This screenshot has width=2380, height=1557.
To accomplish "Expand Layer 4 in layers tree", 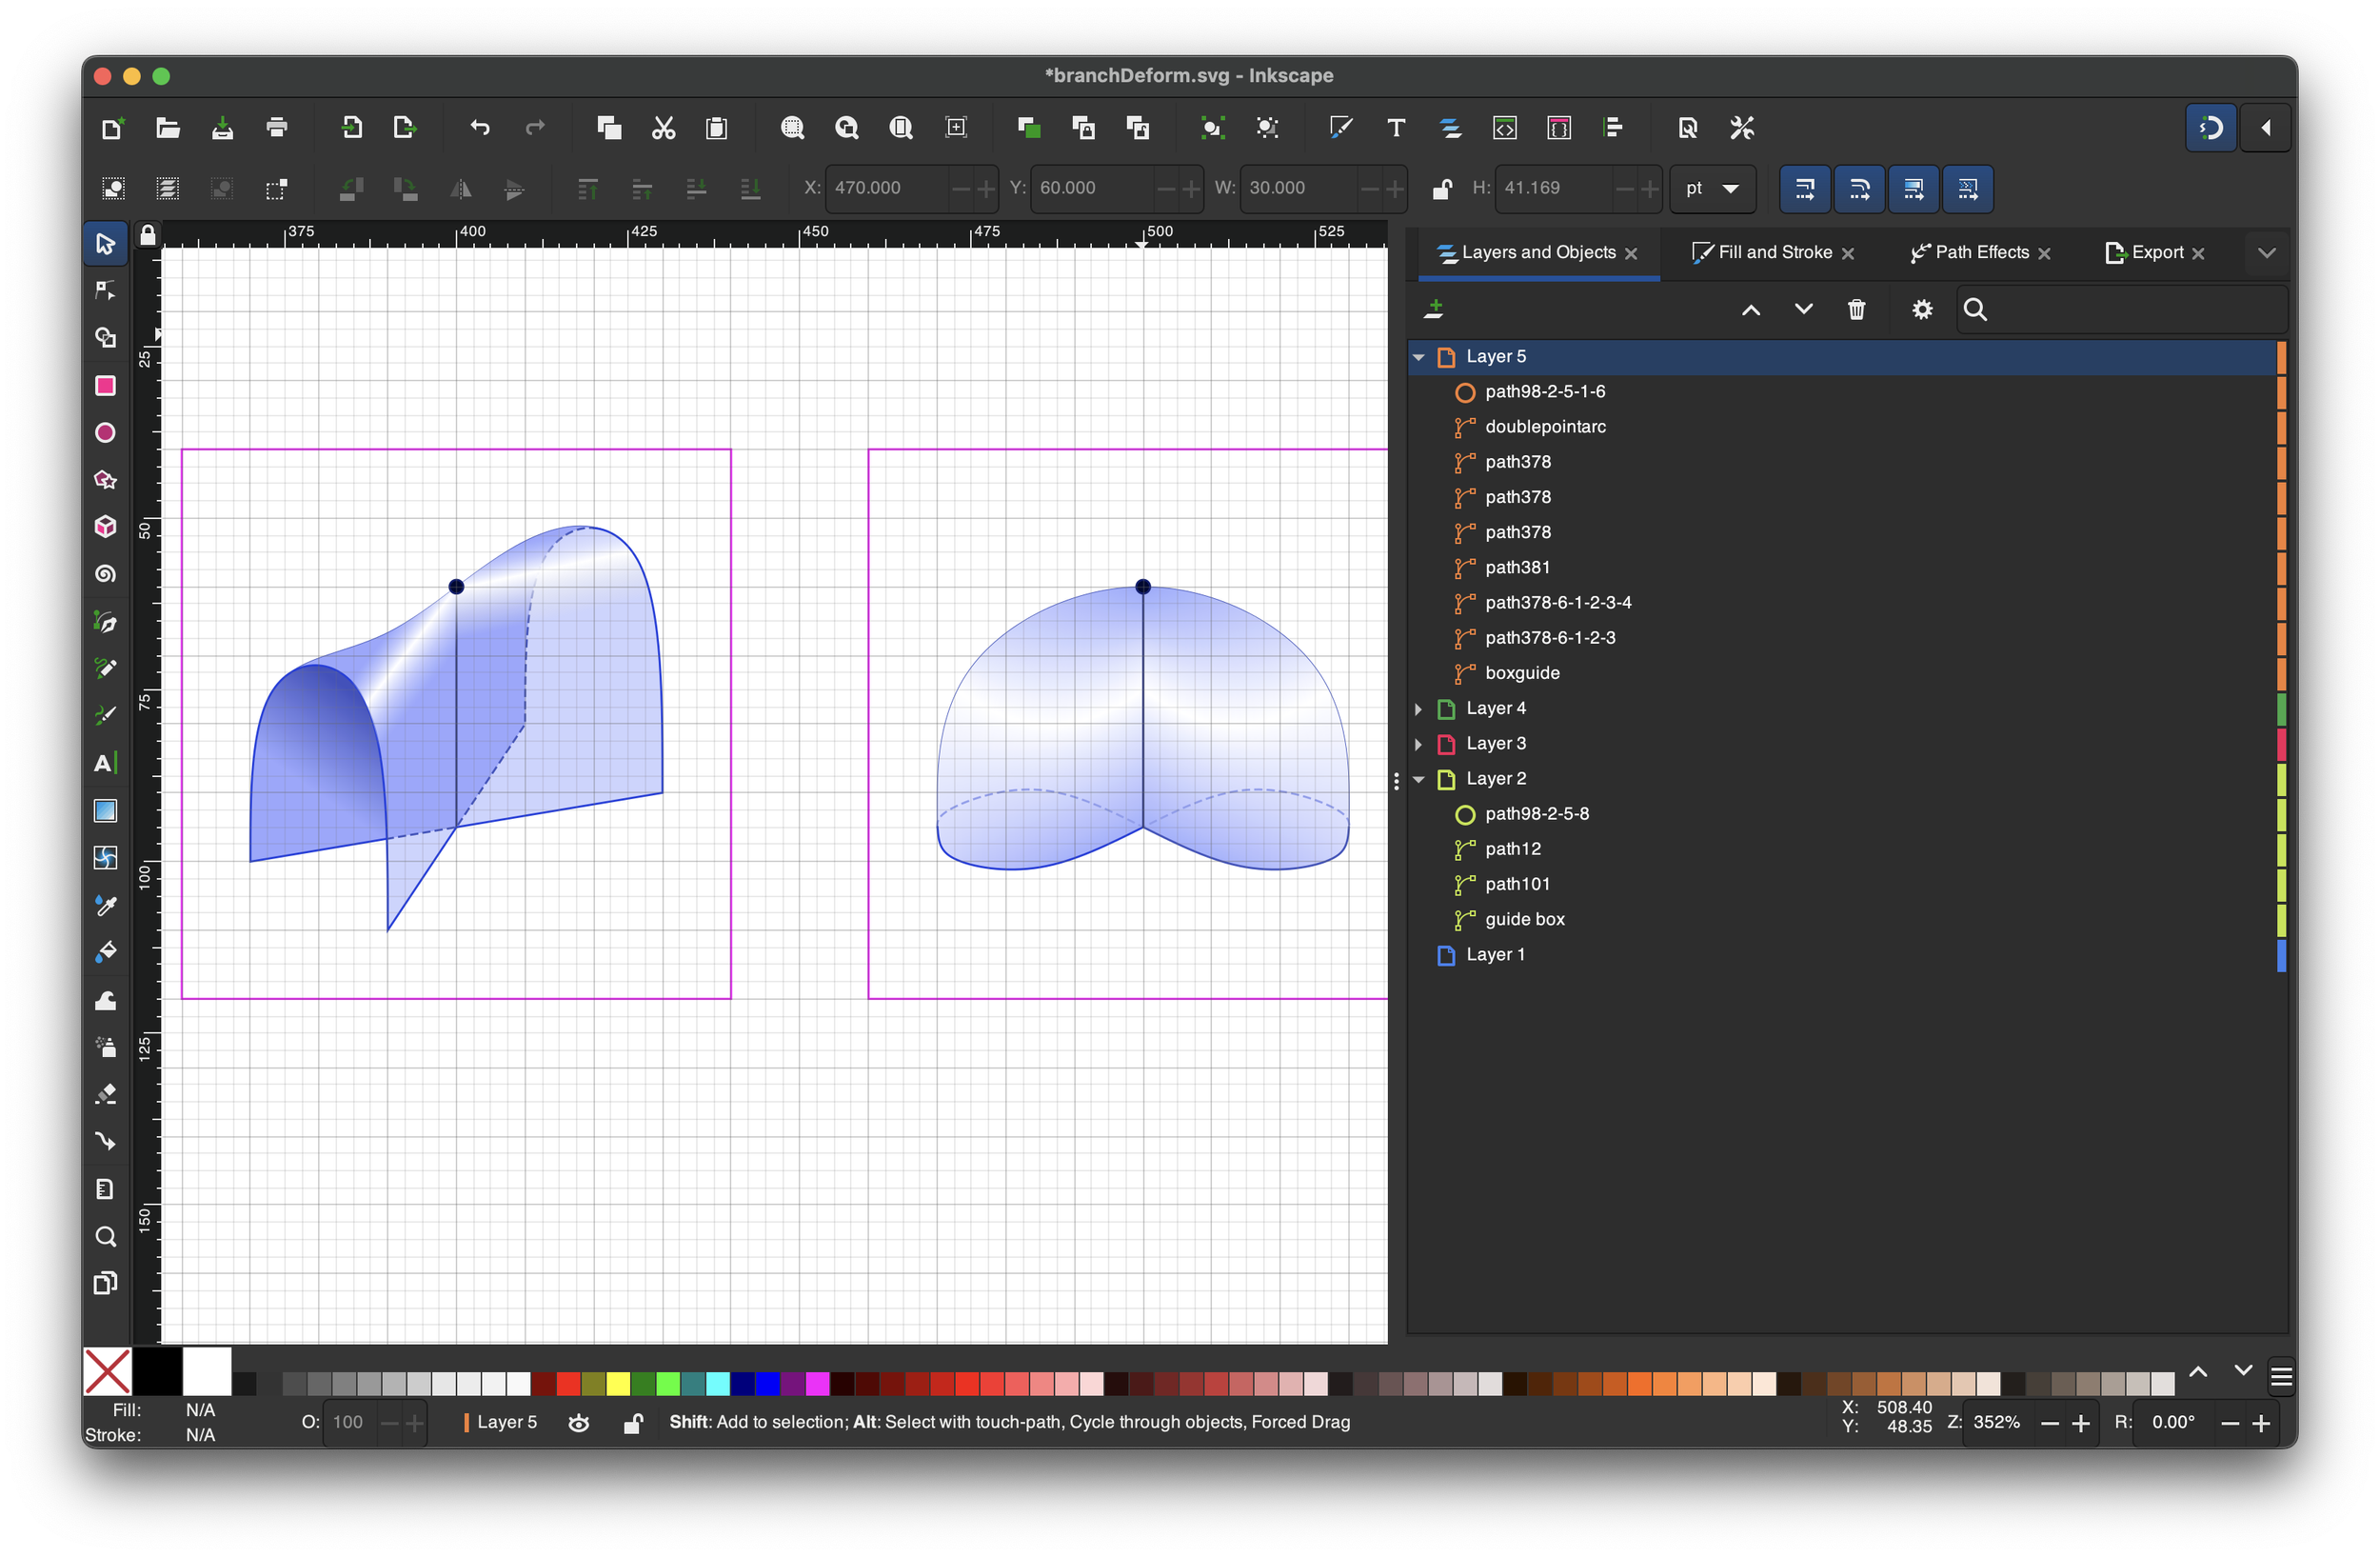I will tap(1418, 709).
